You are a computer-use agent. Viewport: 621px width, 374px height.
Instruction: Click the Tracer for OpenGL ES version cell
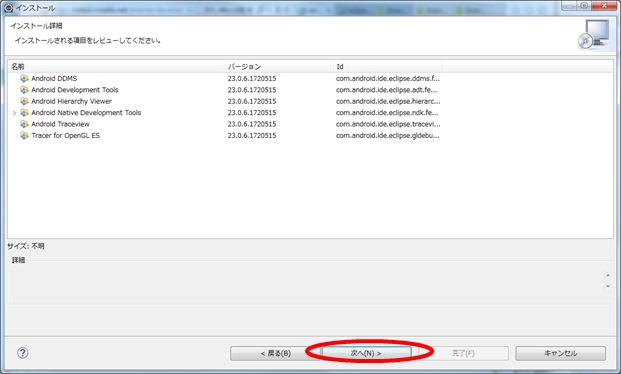(x=252, y=135)
